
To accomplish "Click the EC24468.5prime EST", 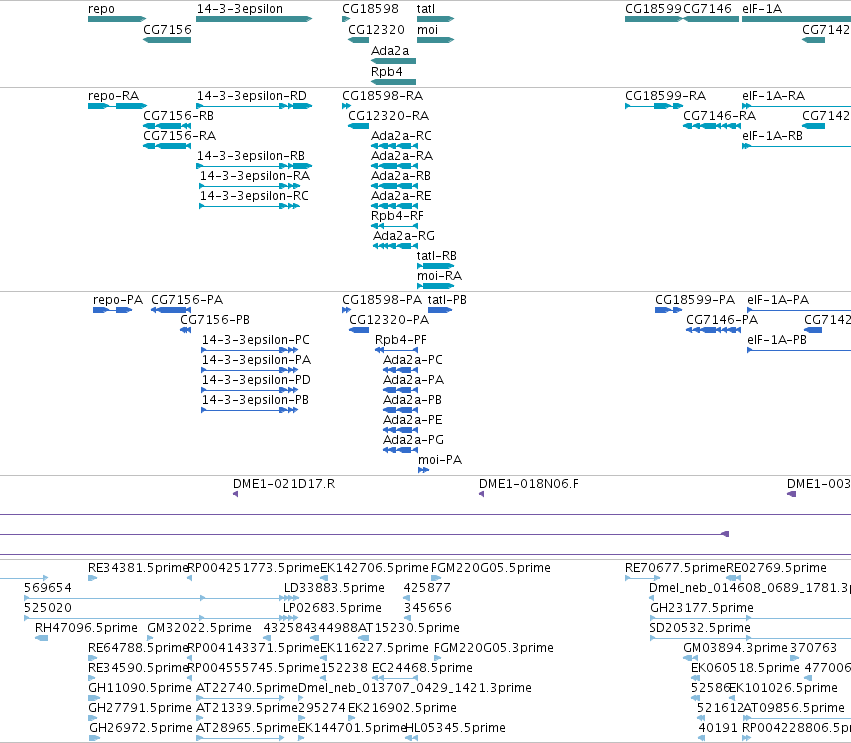I will 395,678.
